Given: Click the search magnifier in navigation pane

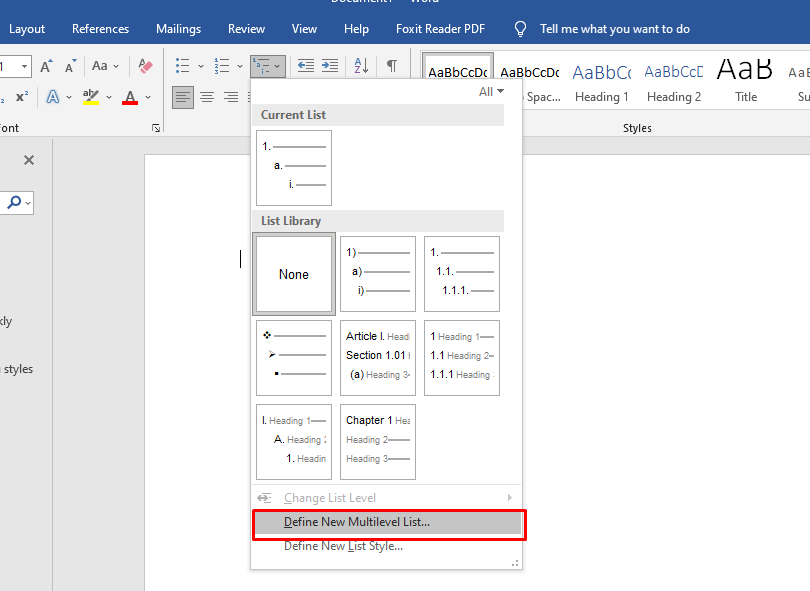Looking at the screenshot, I should [14, 202].
